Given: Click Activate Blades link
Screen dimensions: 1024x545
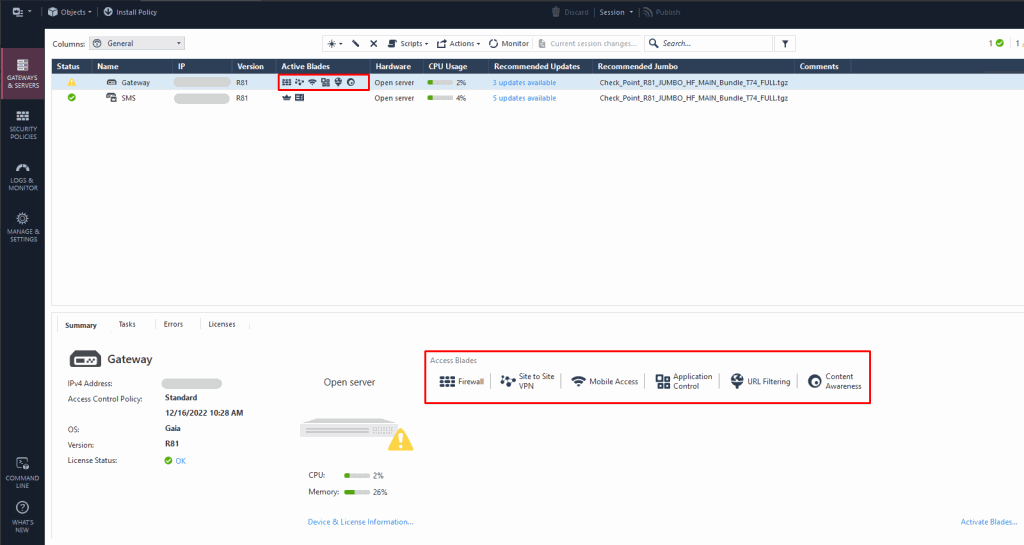Looking at the screenshot, I should pyautogui.click(x=989, y=522).
